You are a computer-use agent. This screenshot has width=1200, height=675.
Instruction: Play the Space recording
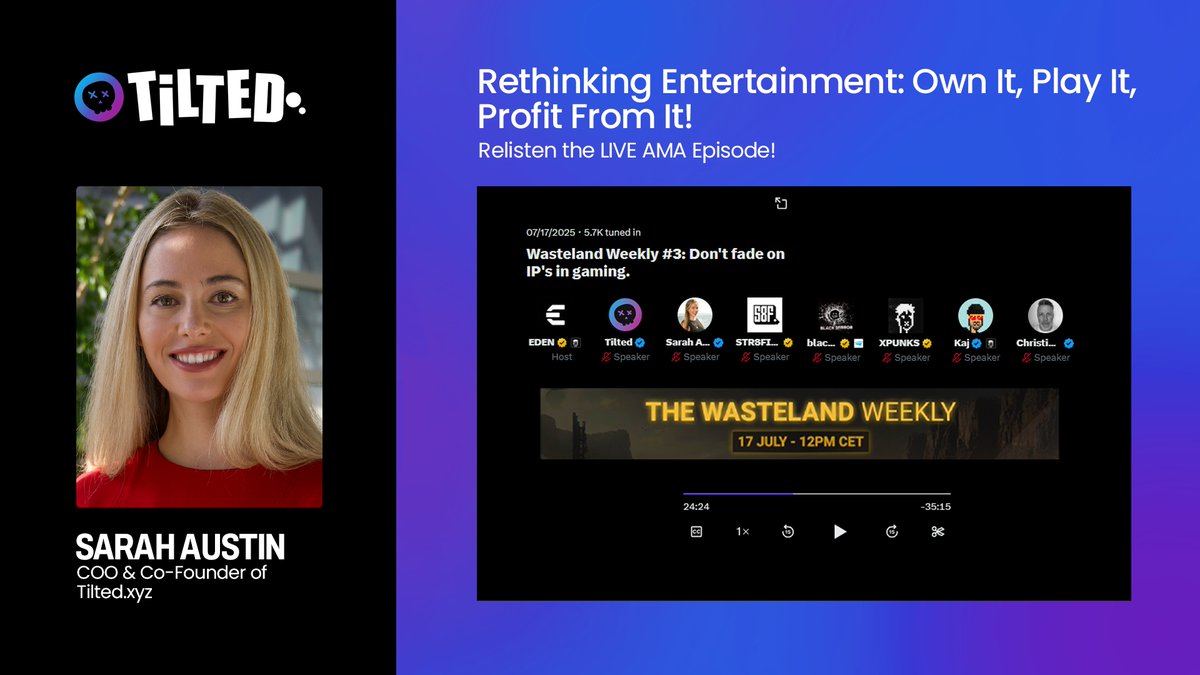pos(840,532)
